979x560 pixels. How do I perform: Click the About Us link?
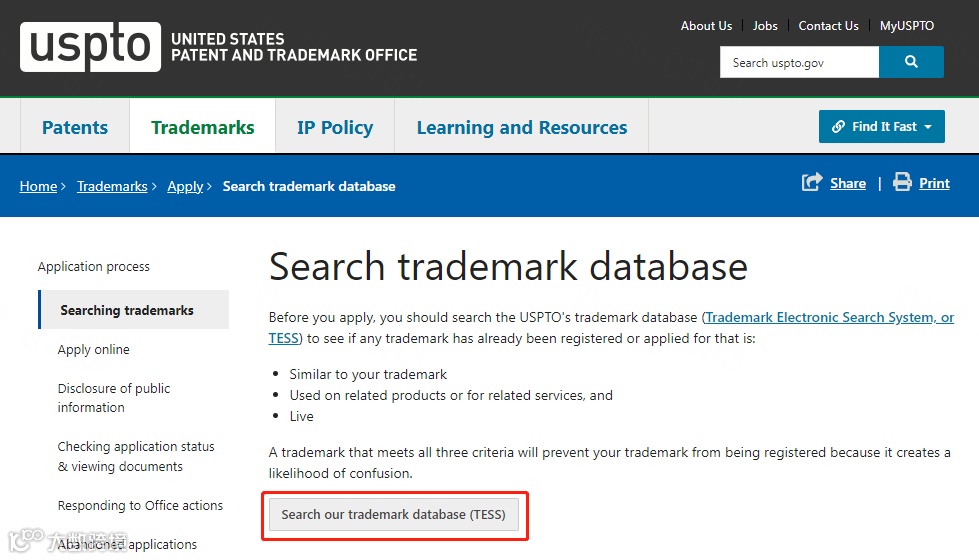coord(706,26)
